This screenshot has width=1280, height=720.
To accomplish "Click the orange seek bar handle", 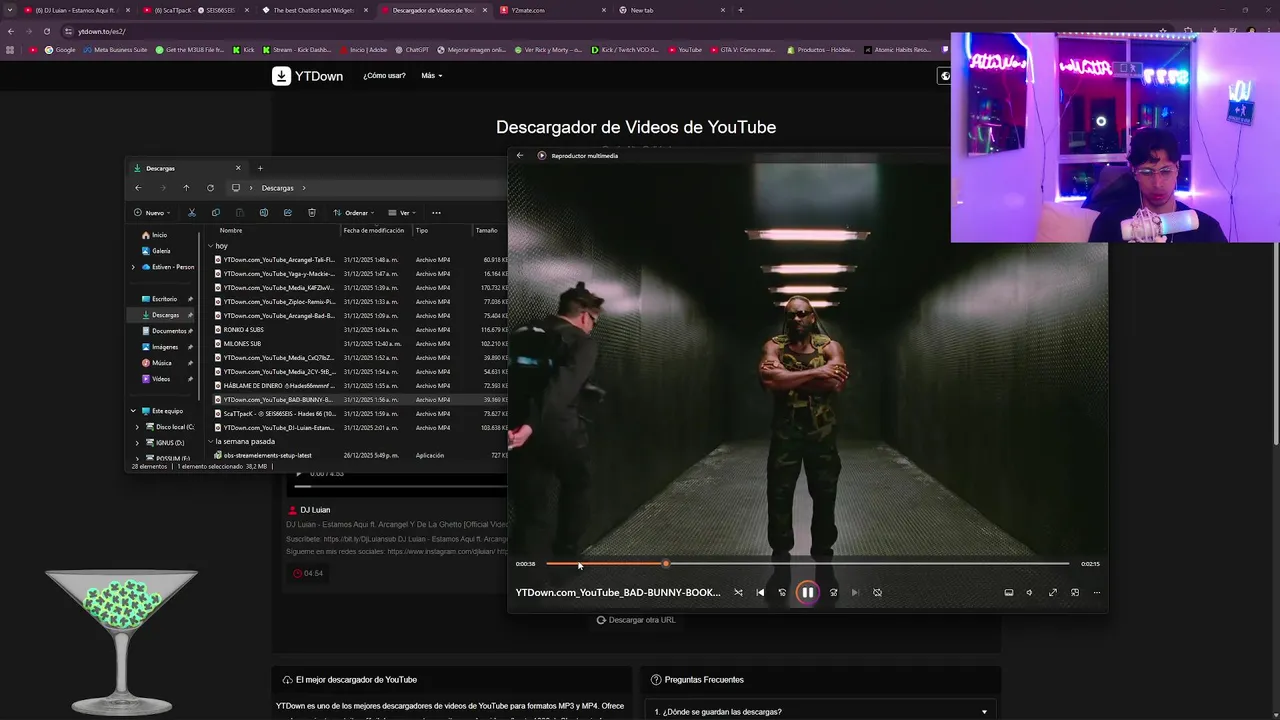I will coord(666,563).
